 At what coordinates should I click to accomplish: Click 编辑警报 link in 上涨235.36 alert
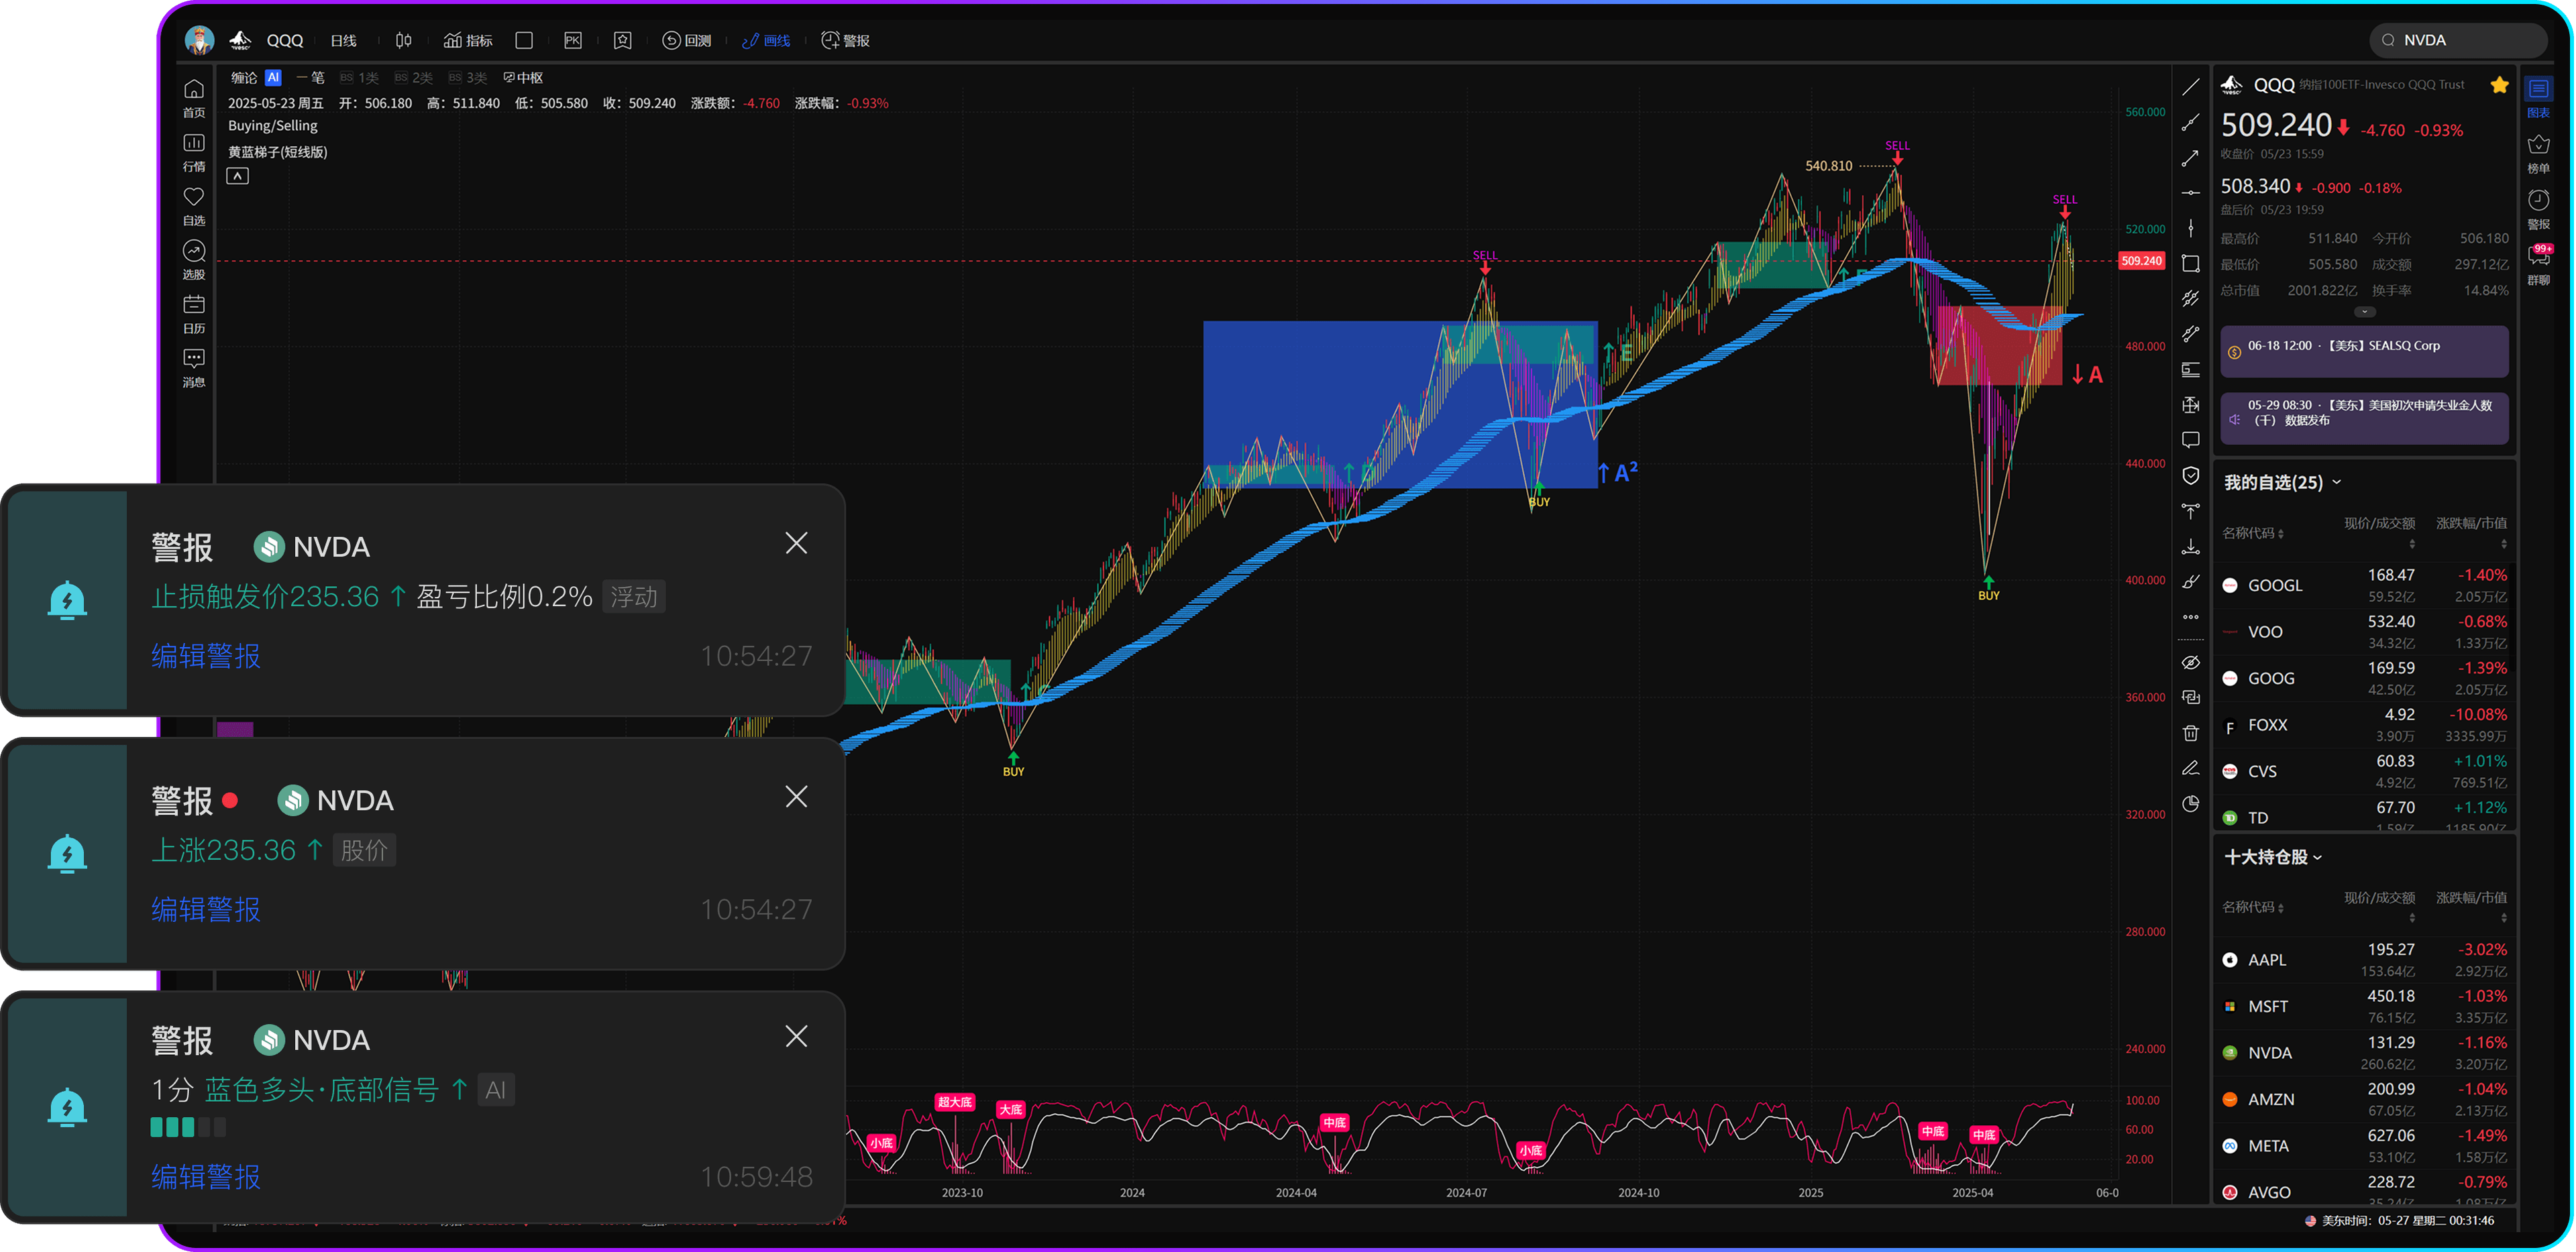206,909
